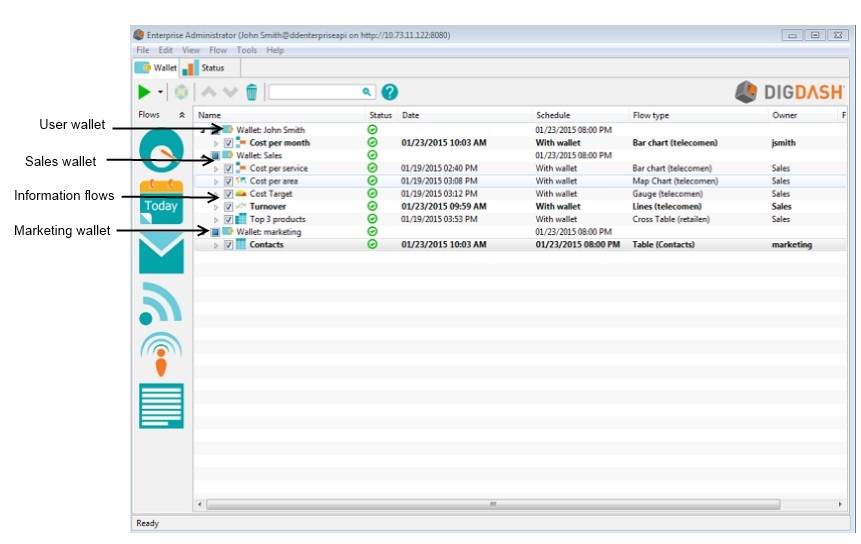Open the File menu
The height and width of the screenshot is (544, 861).
143,50
